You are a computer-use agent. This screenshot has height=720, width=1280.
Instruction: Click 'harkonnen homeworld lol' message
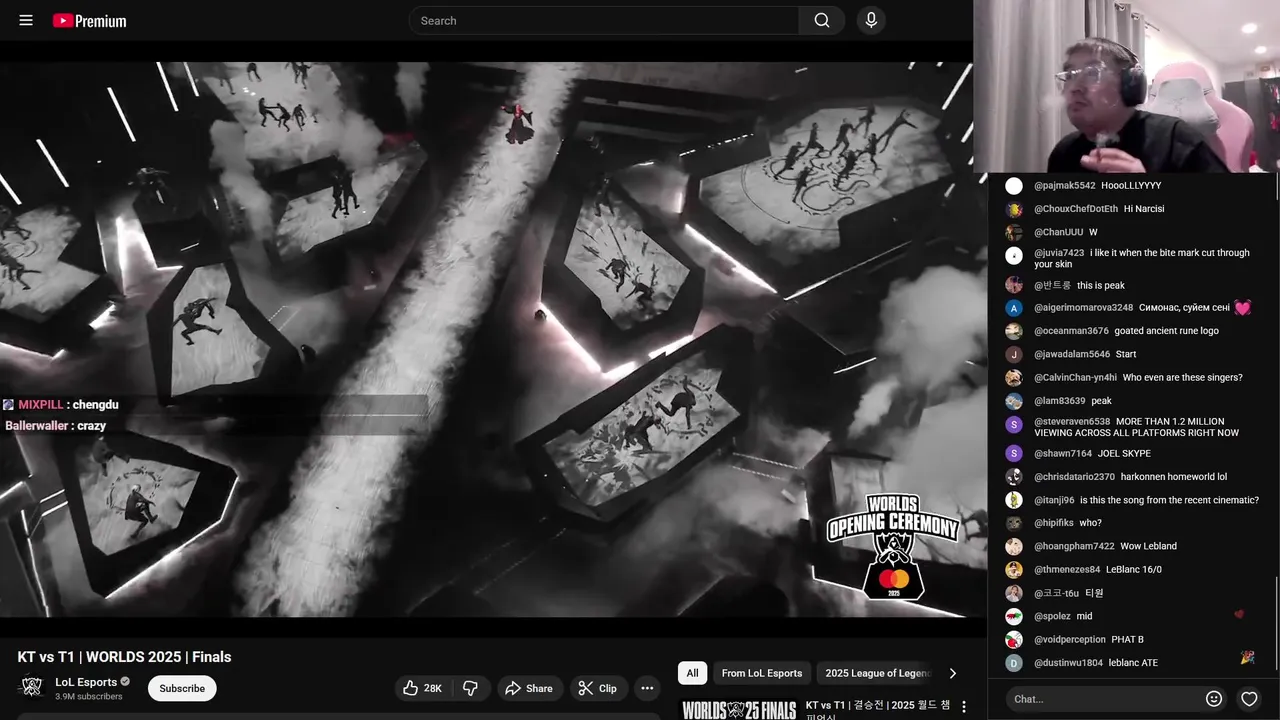click(x=1173, y=477)
